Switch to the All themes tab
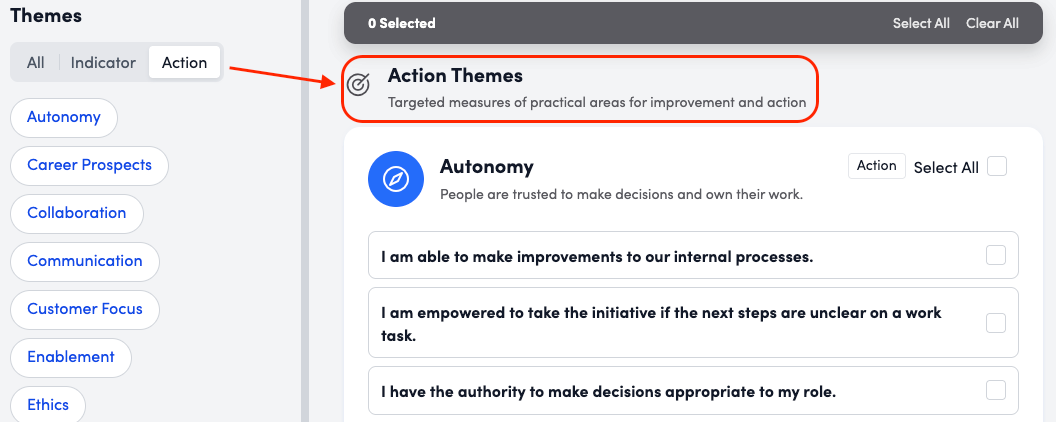 tap(36, 62)
